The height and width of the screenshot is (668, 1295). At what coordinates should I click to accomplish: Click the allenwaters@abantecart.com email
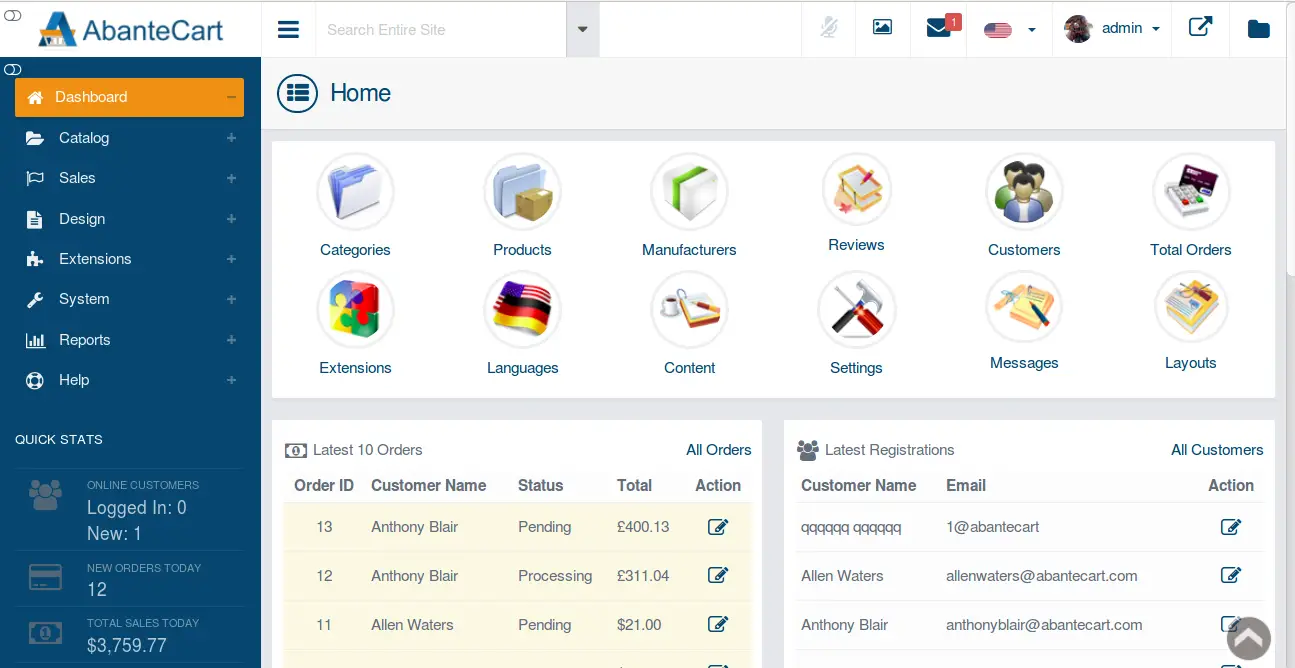click(x=1042, y=576)
